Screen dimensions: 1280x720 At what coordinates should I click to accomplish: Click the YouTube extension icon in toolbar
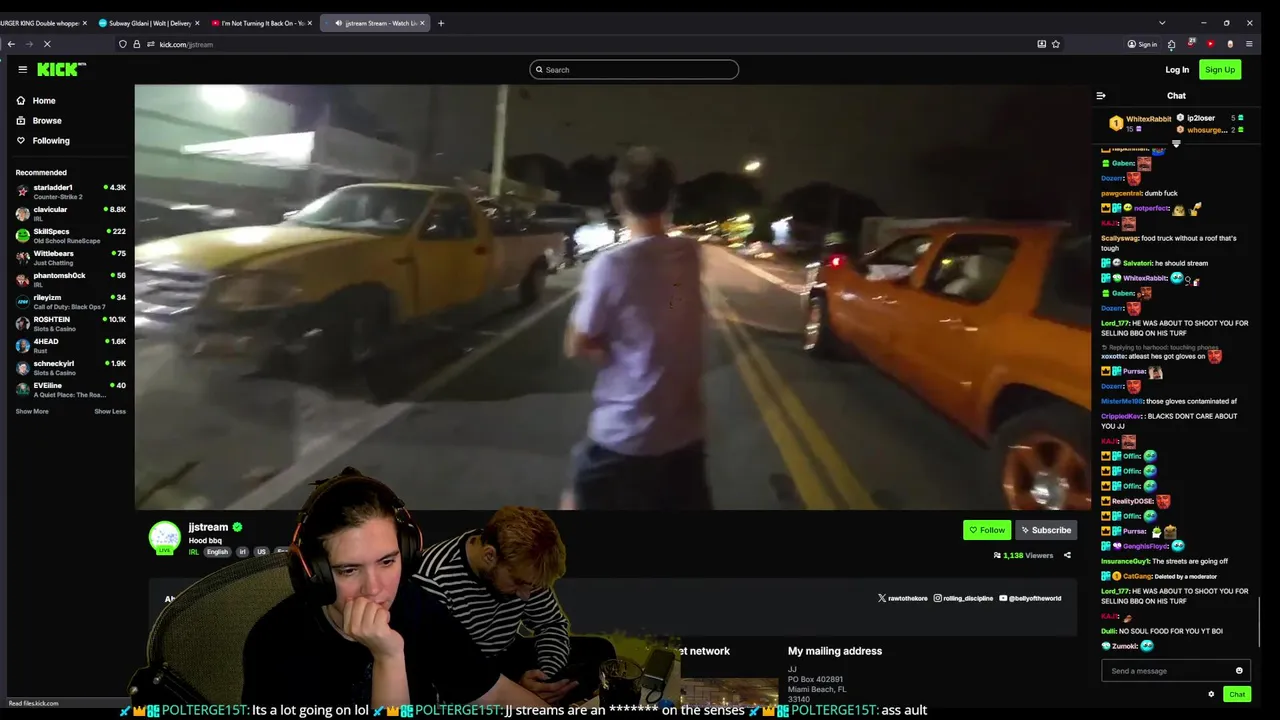[1210, 44]
